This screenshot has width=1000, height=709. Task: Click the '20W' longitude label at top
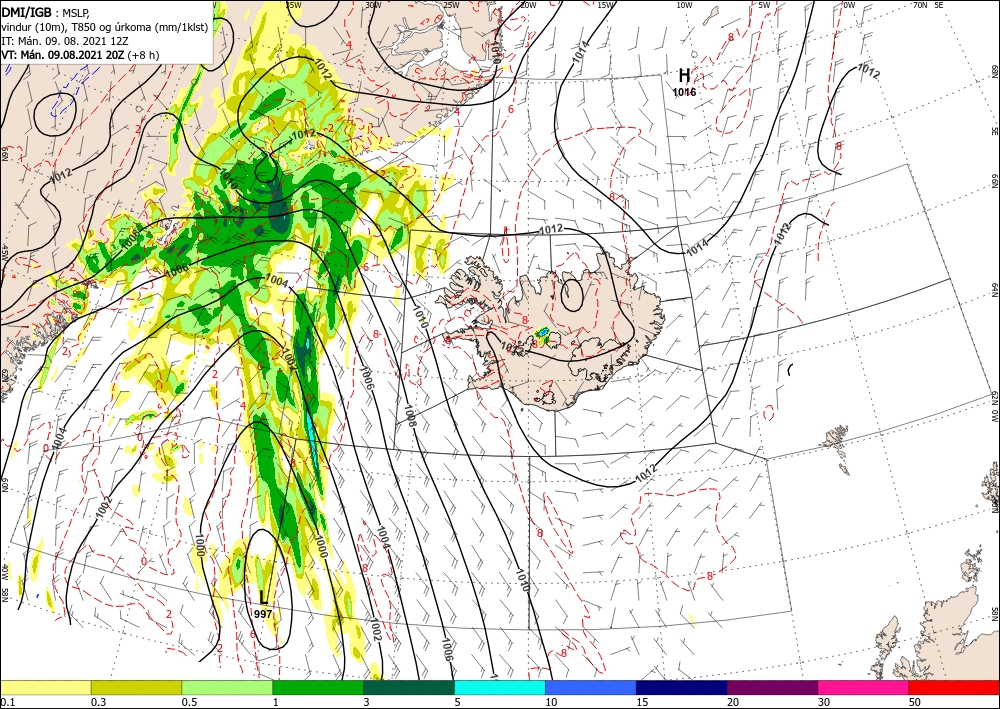pyautogui.click(x=528, y=5)
